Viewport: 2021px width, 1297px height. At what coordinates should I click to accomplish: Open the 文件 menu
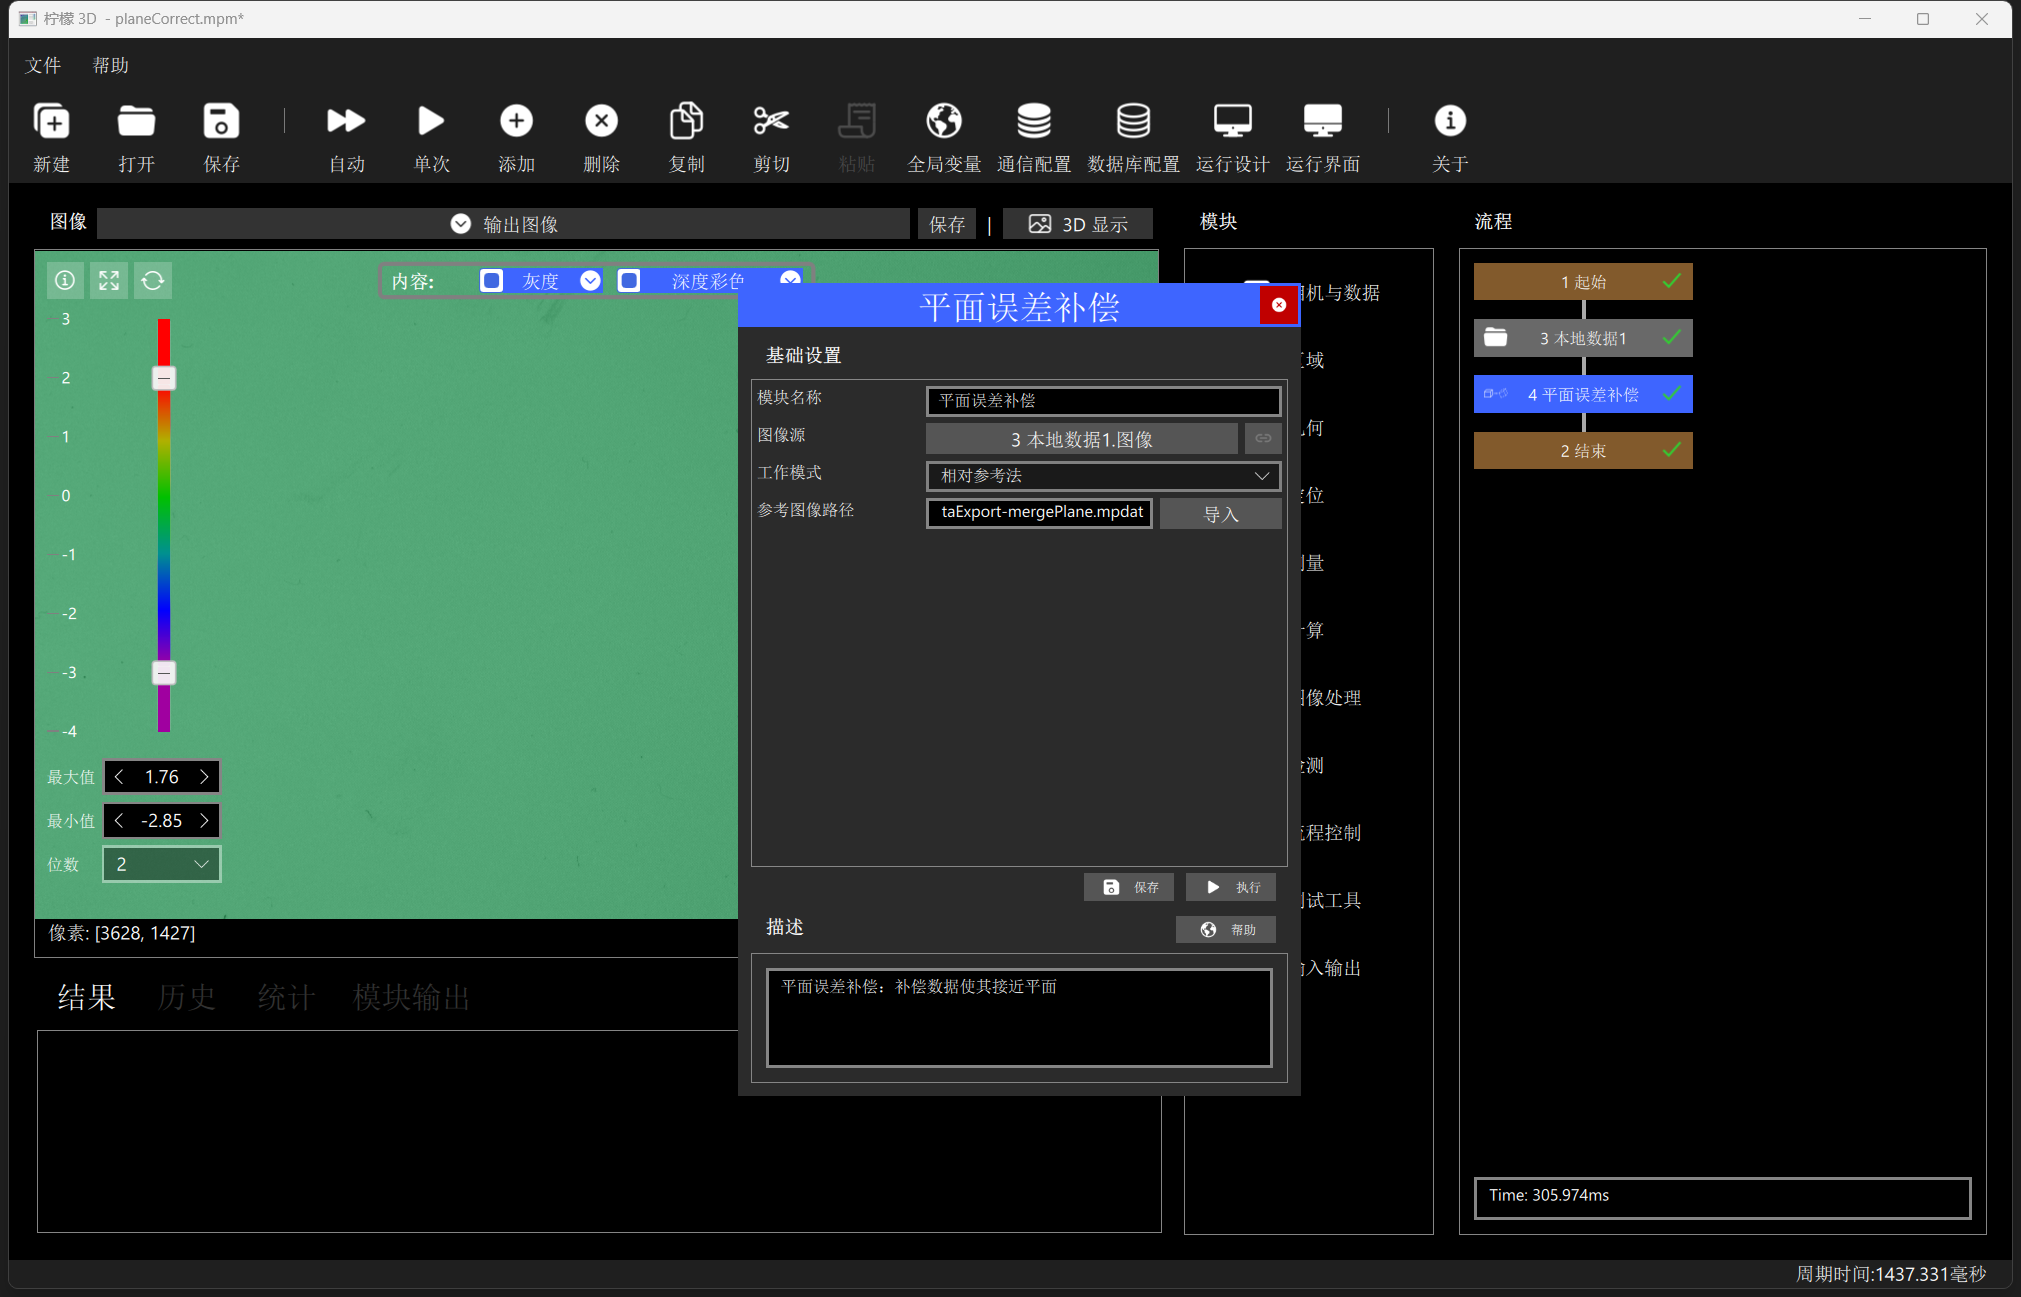[43, 65]
